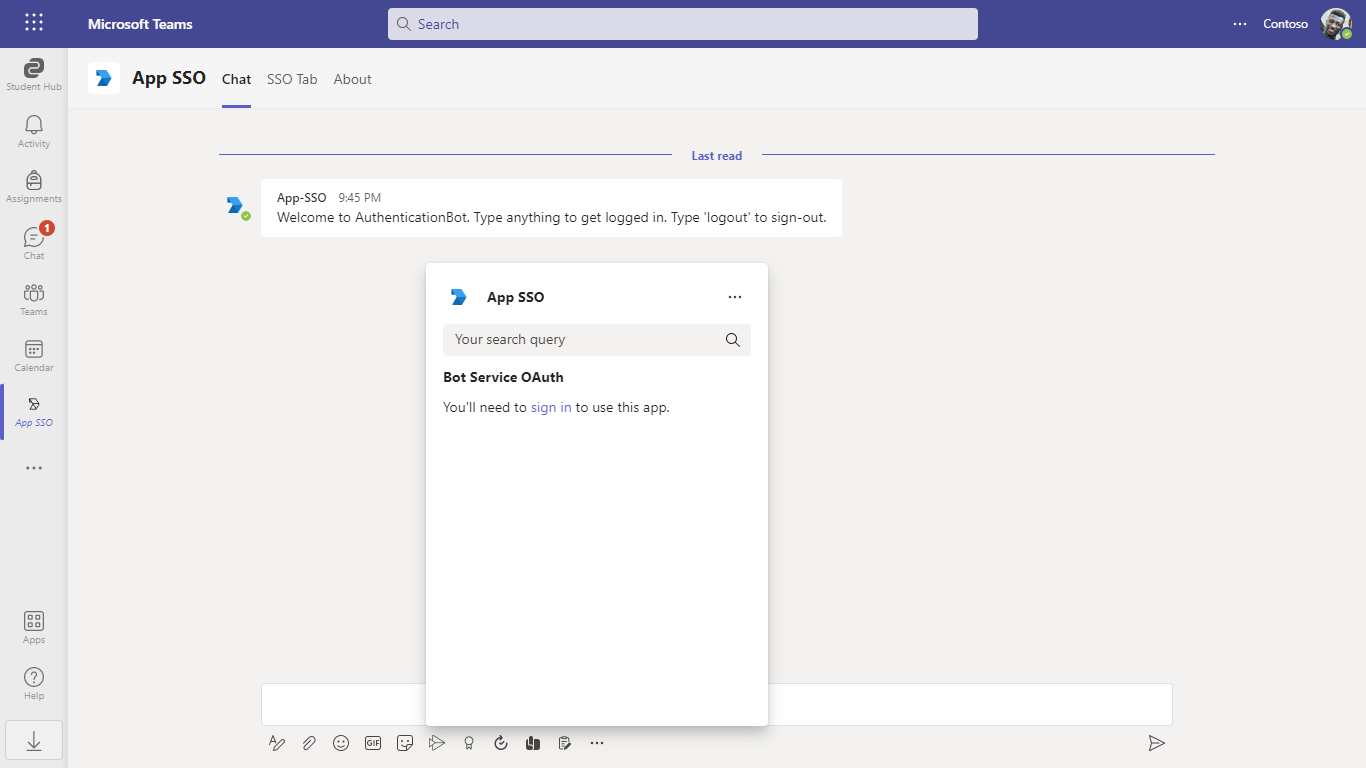Focus the top Search bar

click(683, 24)
